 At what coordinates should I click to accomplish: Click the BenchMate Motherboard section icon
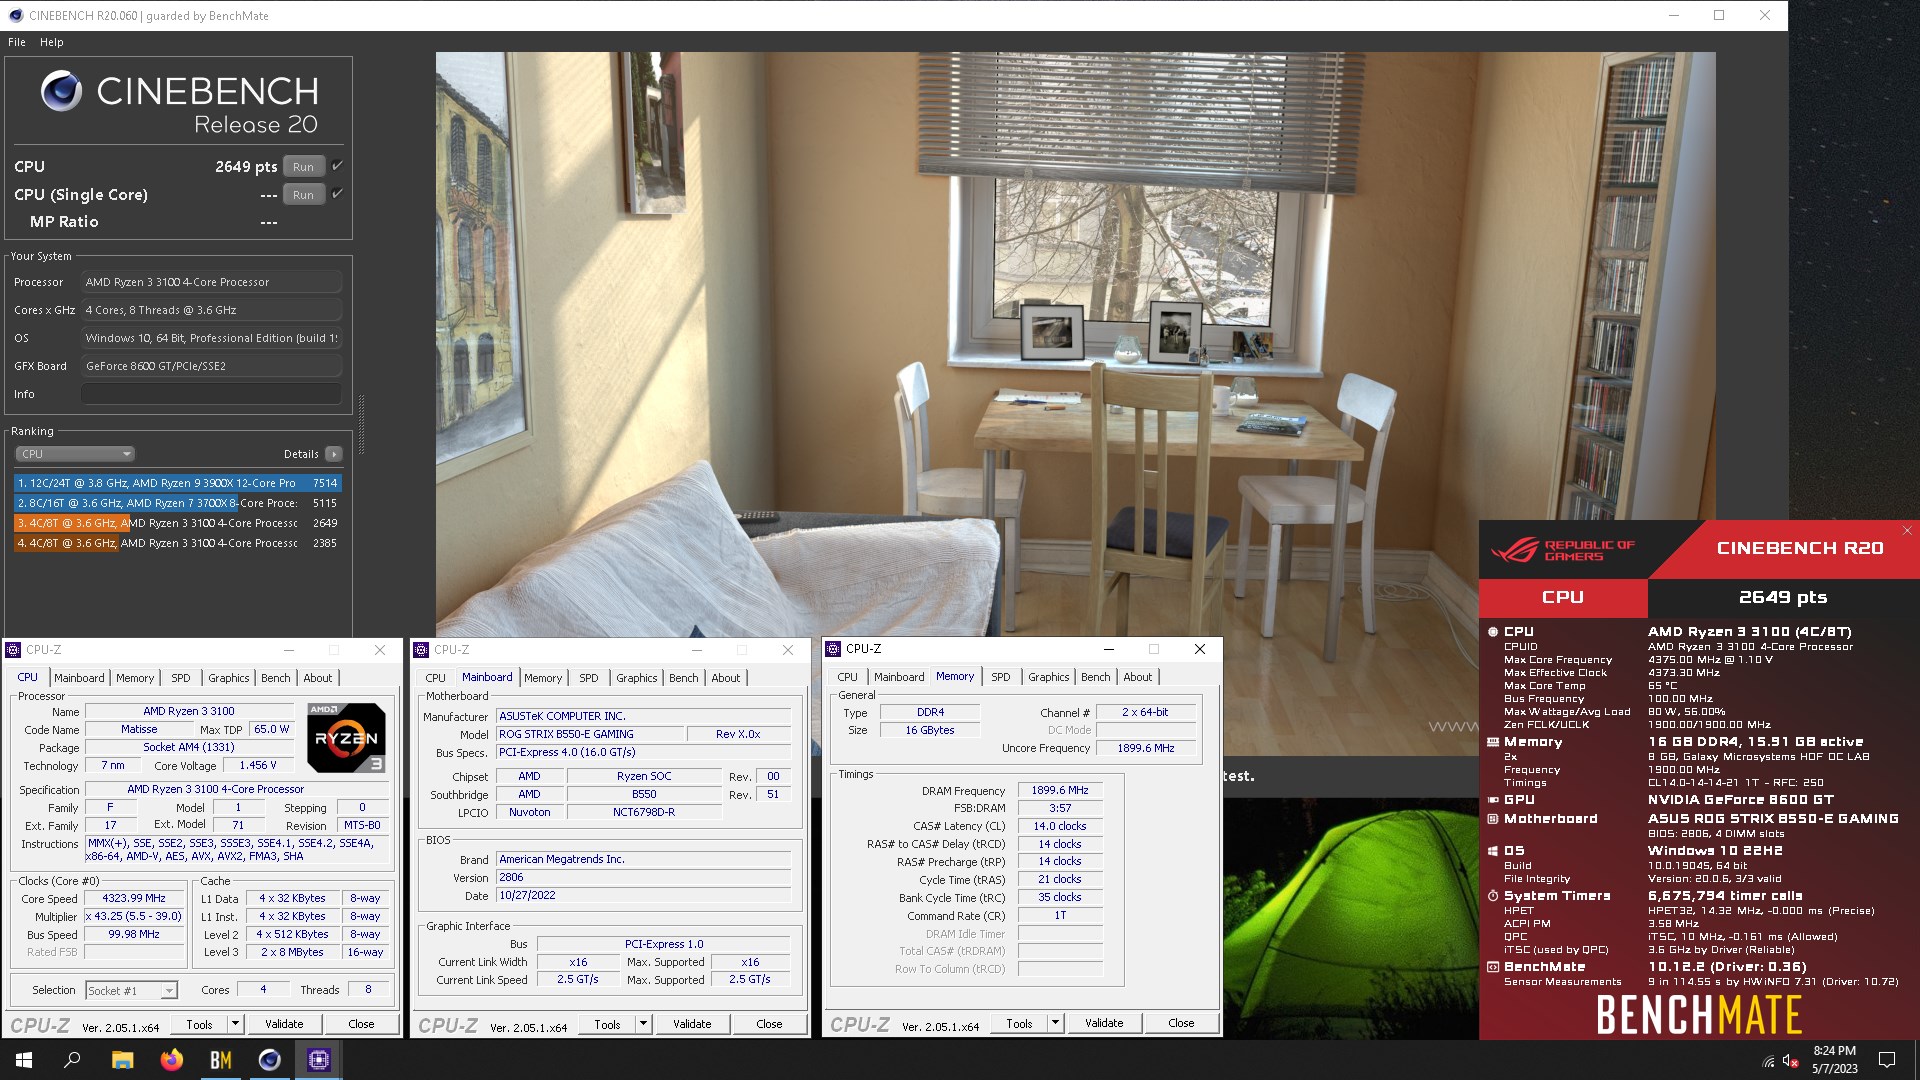coord(1493,819)
